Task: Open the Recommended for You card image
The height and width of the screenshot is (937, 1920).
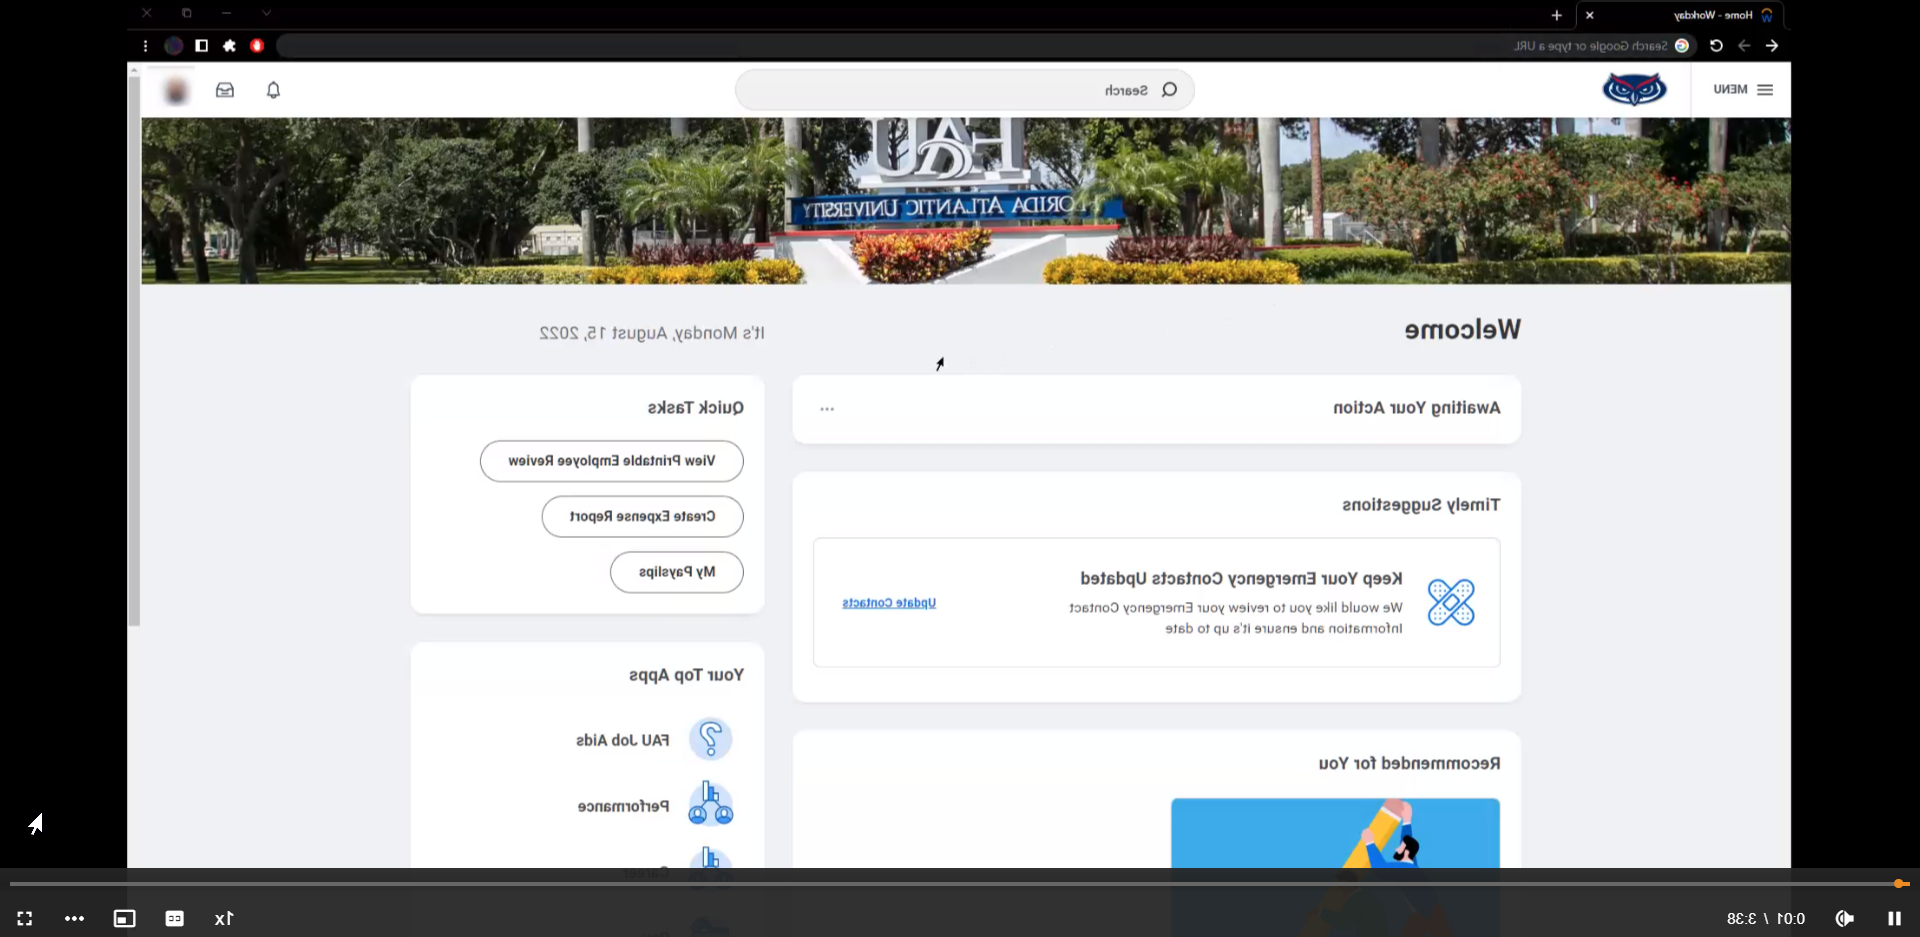Action: [1335, 833]
